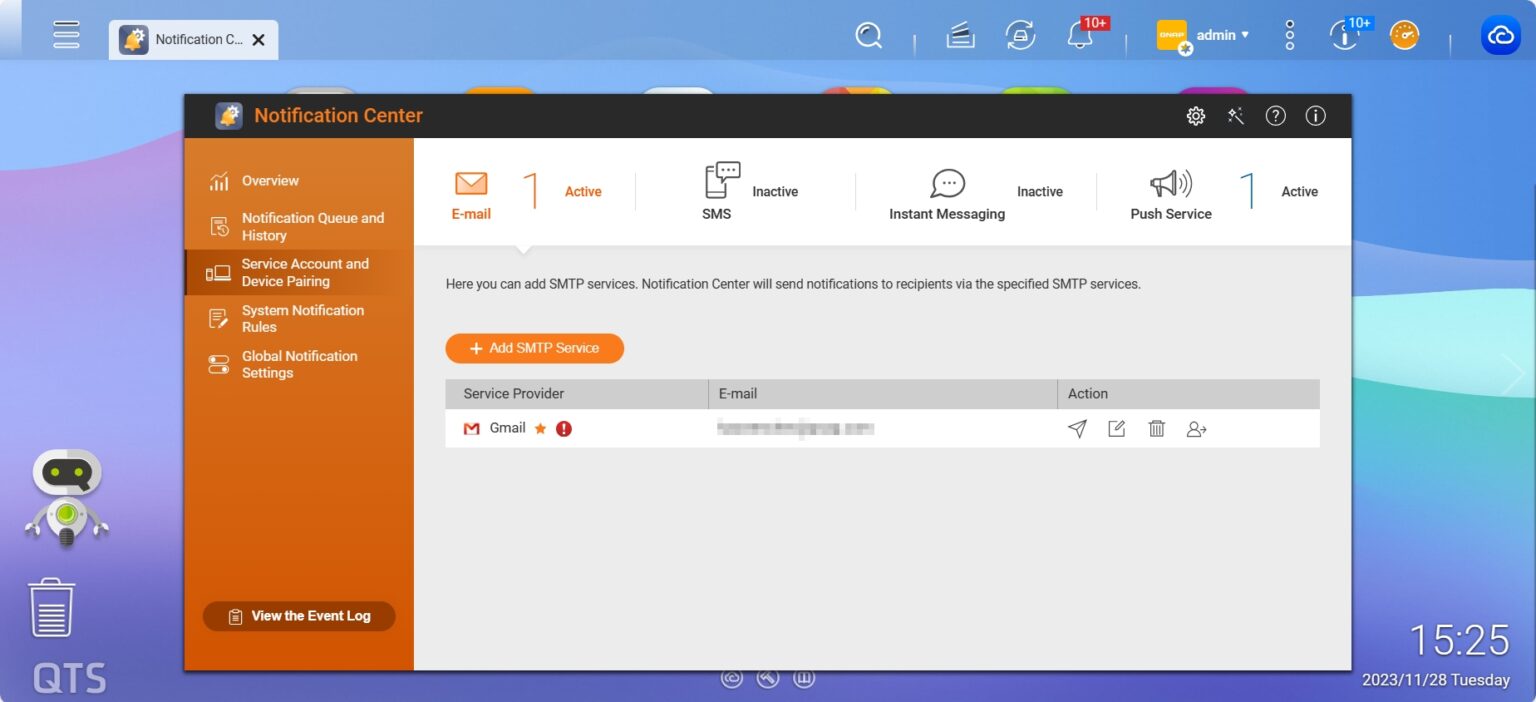
Task: Open System Notification Rules
Action: (x=302, y=318)
